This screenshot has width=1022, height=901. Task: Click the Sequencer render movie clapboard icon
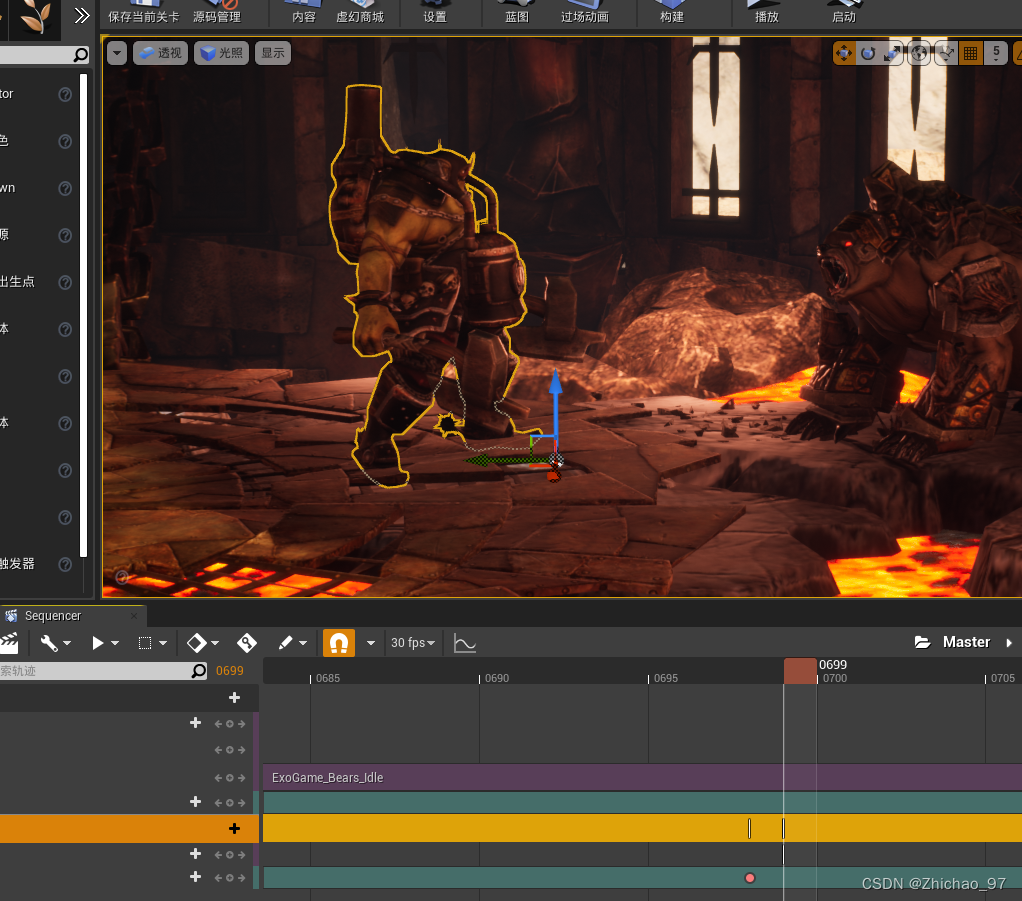coord(9,642)
